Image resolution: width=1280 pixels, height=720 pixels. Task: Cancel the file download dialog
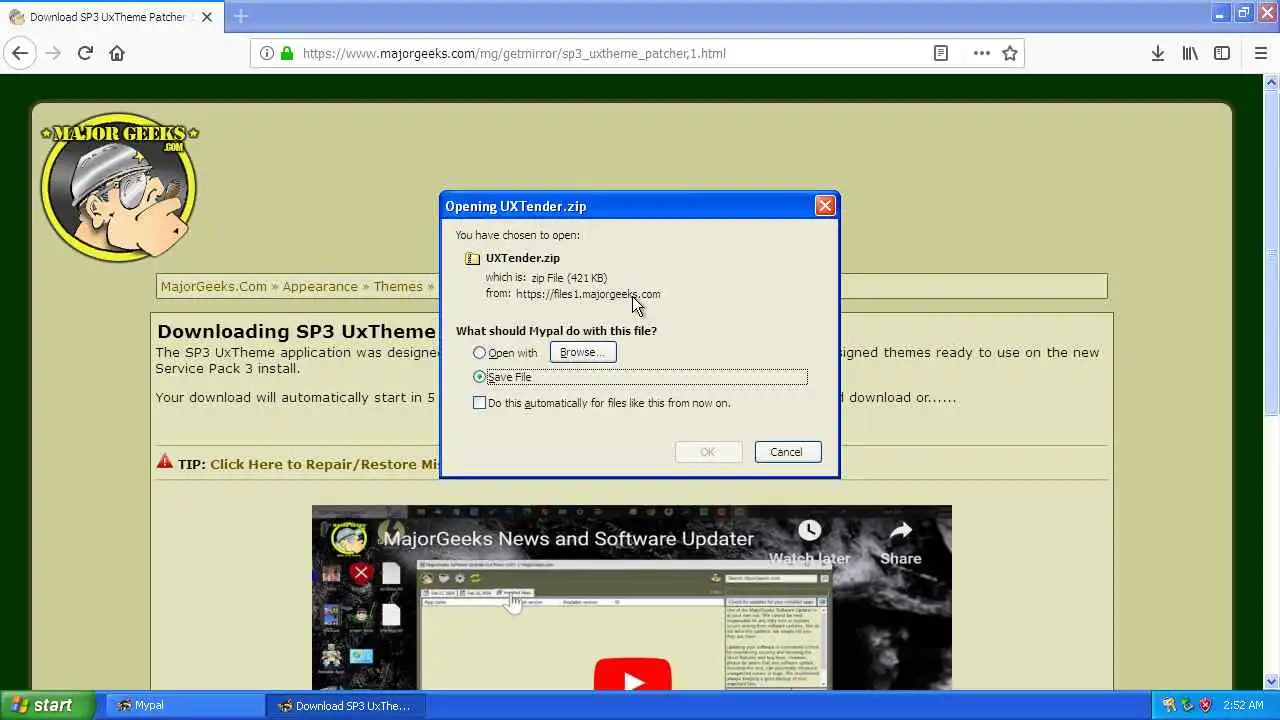coord(787,452)
